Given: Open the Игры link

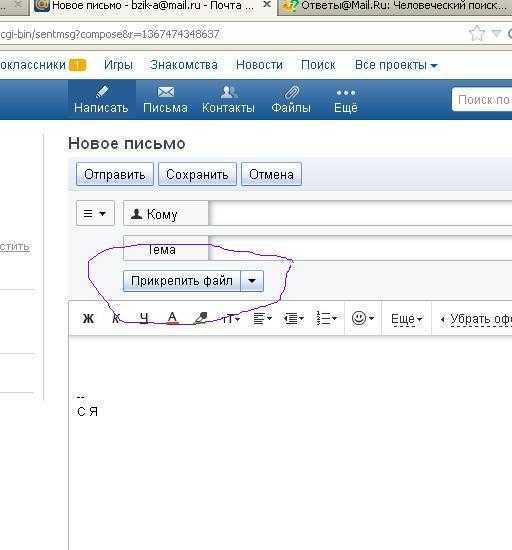Looking at the screenshot, I should pyautogui.click(x=118, y=65).
